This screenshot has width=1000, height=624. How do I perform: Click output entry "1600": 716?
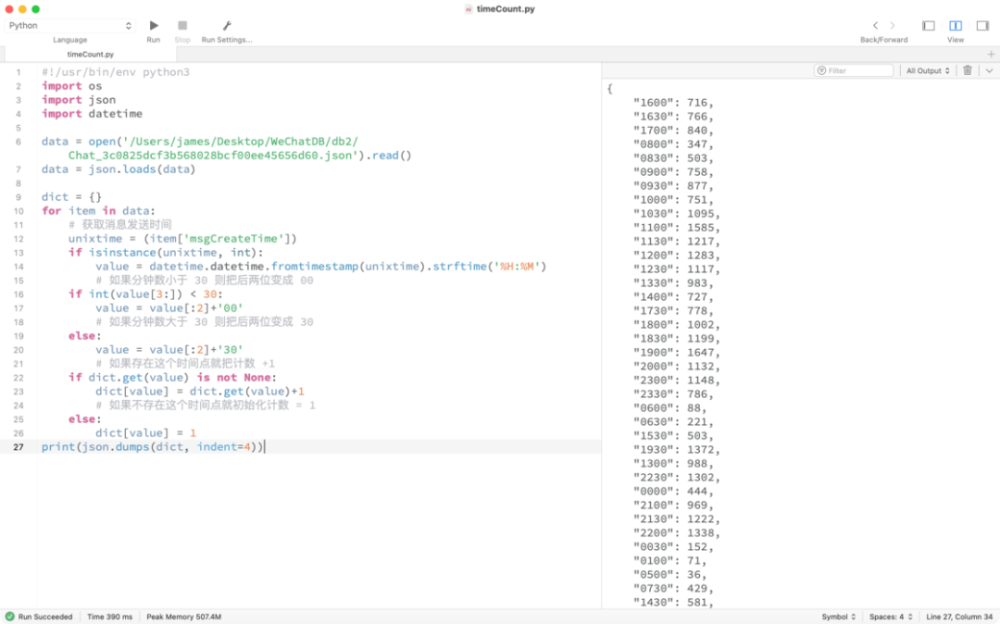673,103
